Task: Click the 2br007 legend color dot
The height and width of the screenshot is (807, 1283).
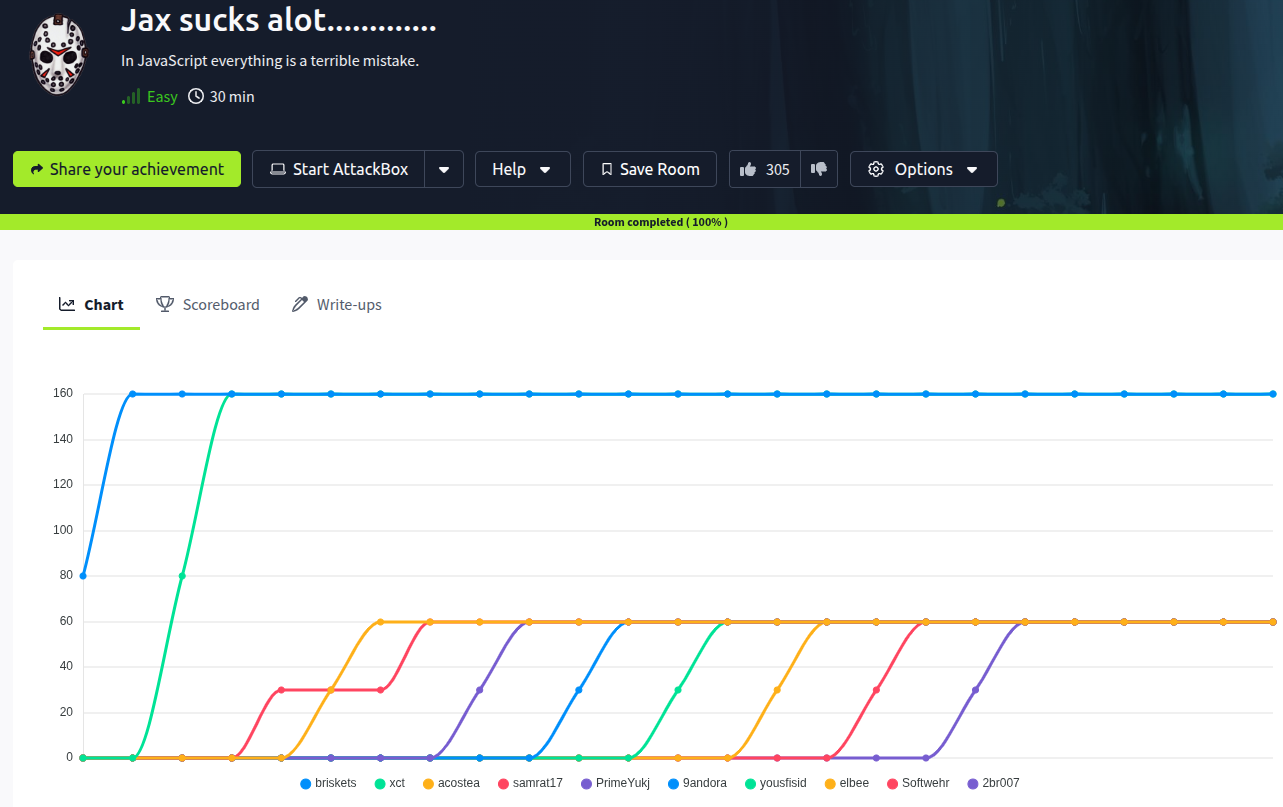Action: [973, 783]
